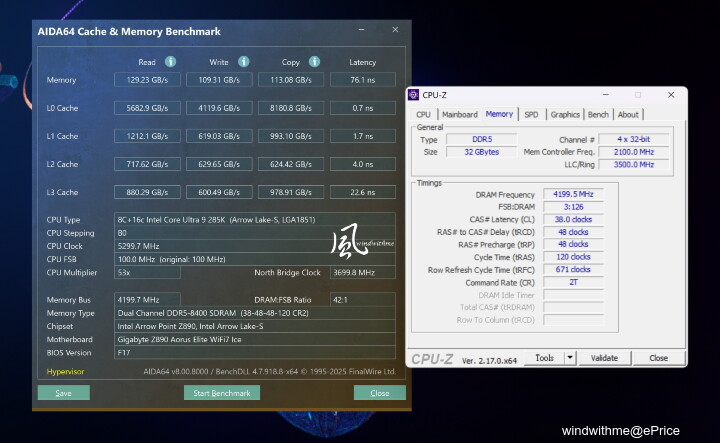Switch to the Bench tab in CPU-Z
Image resolution: width=720 pixels, height=443 pixels.
click(598, 115)
